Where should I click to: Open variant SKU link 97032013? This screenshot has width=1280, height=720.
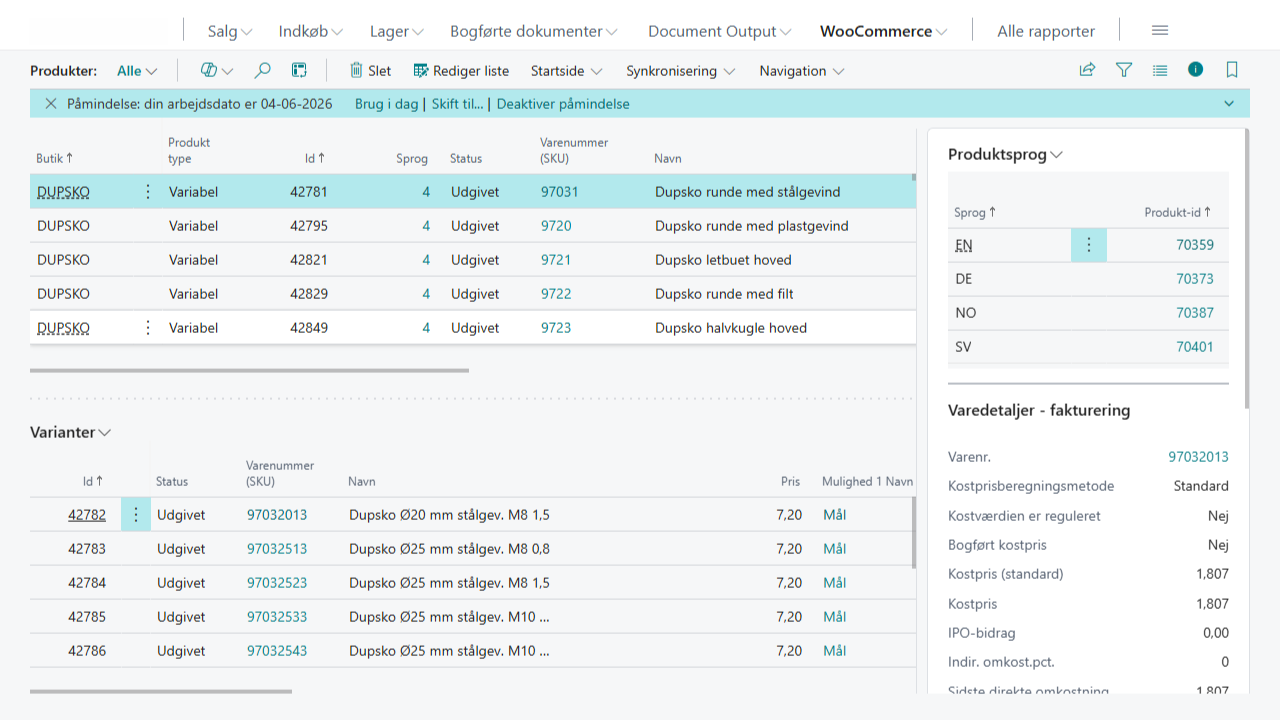point(277,515)
